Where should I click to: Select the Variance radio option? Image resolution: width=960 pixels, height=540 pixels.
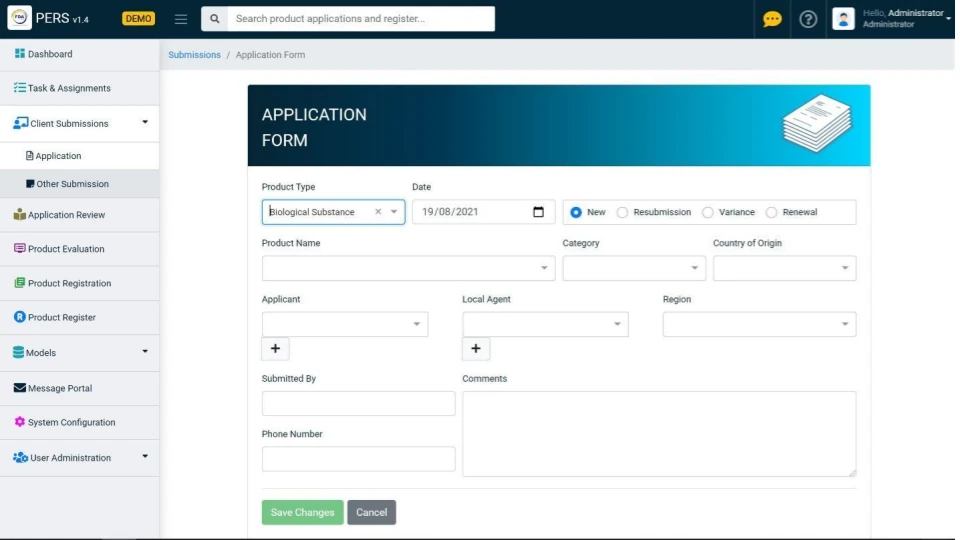point(708,212)
